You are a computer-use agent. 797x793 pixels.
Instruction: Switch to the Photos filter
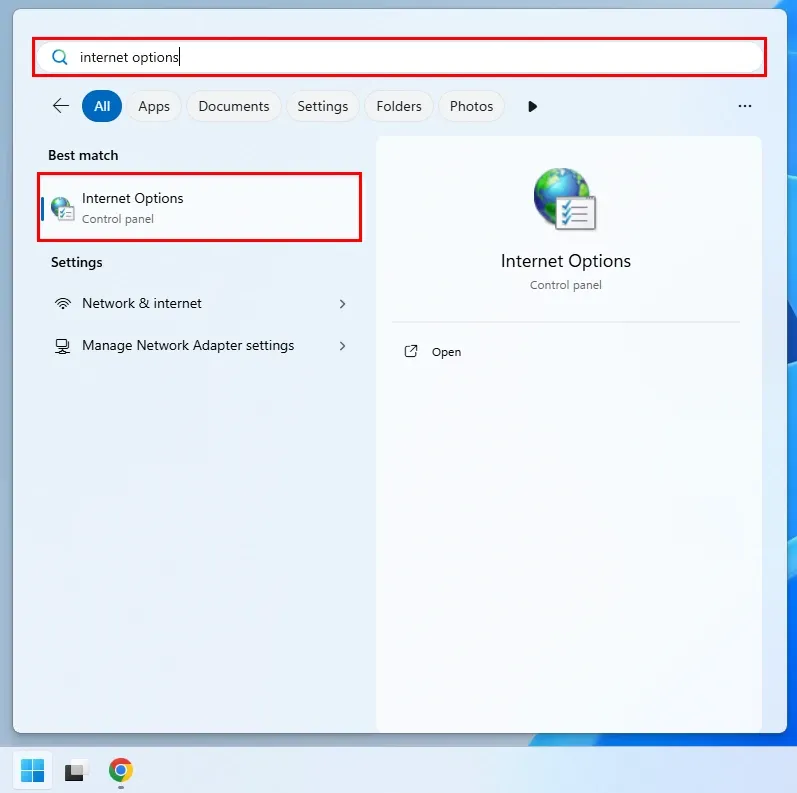pyautogui.click(x=471, y=106)
